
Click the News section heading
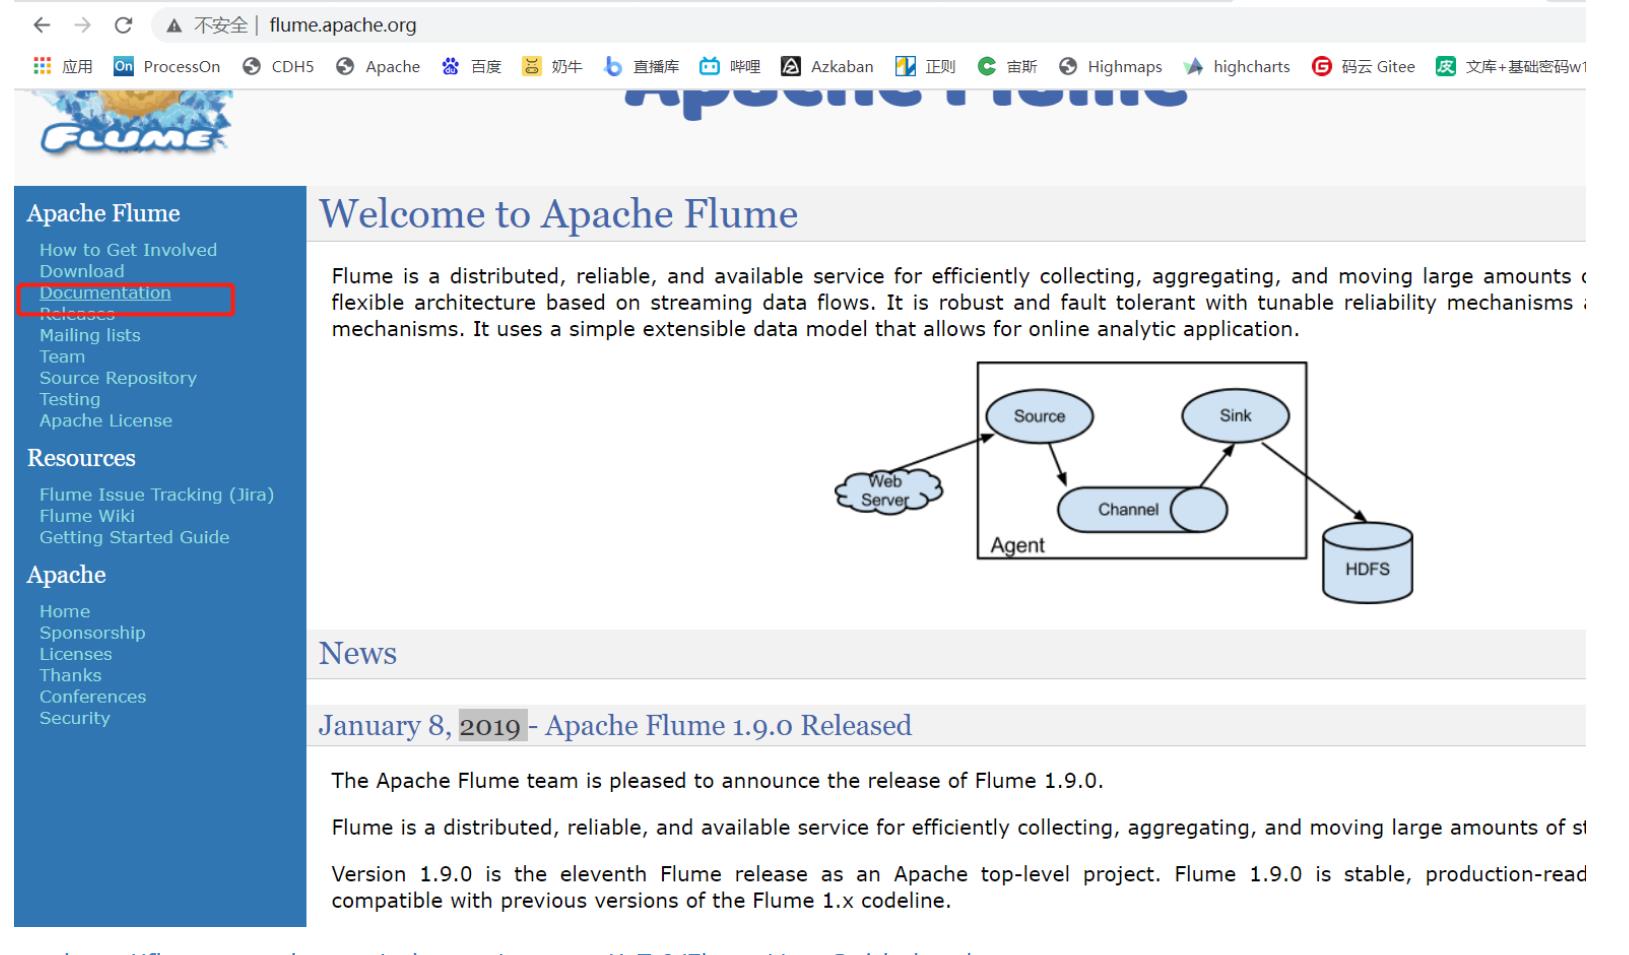358,653
